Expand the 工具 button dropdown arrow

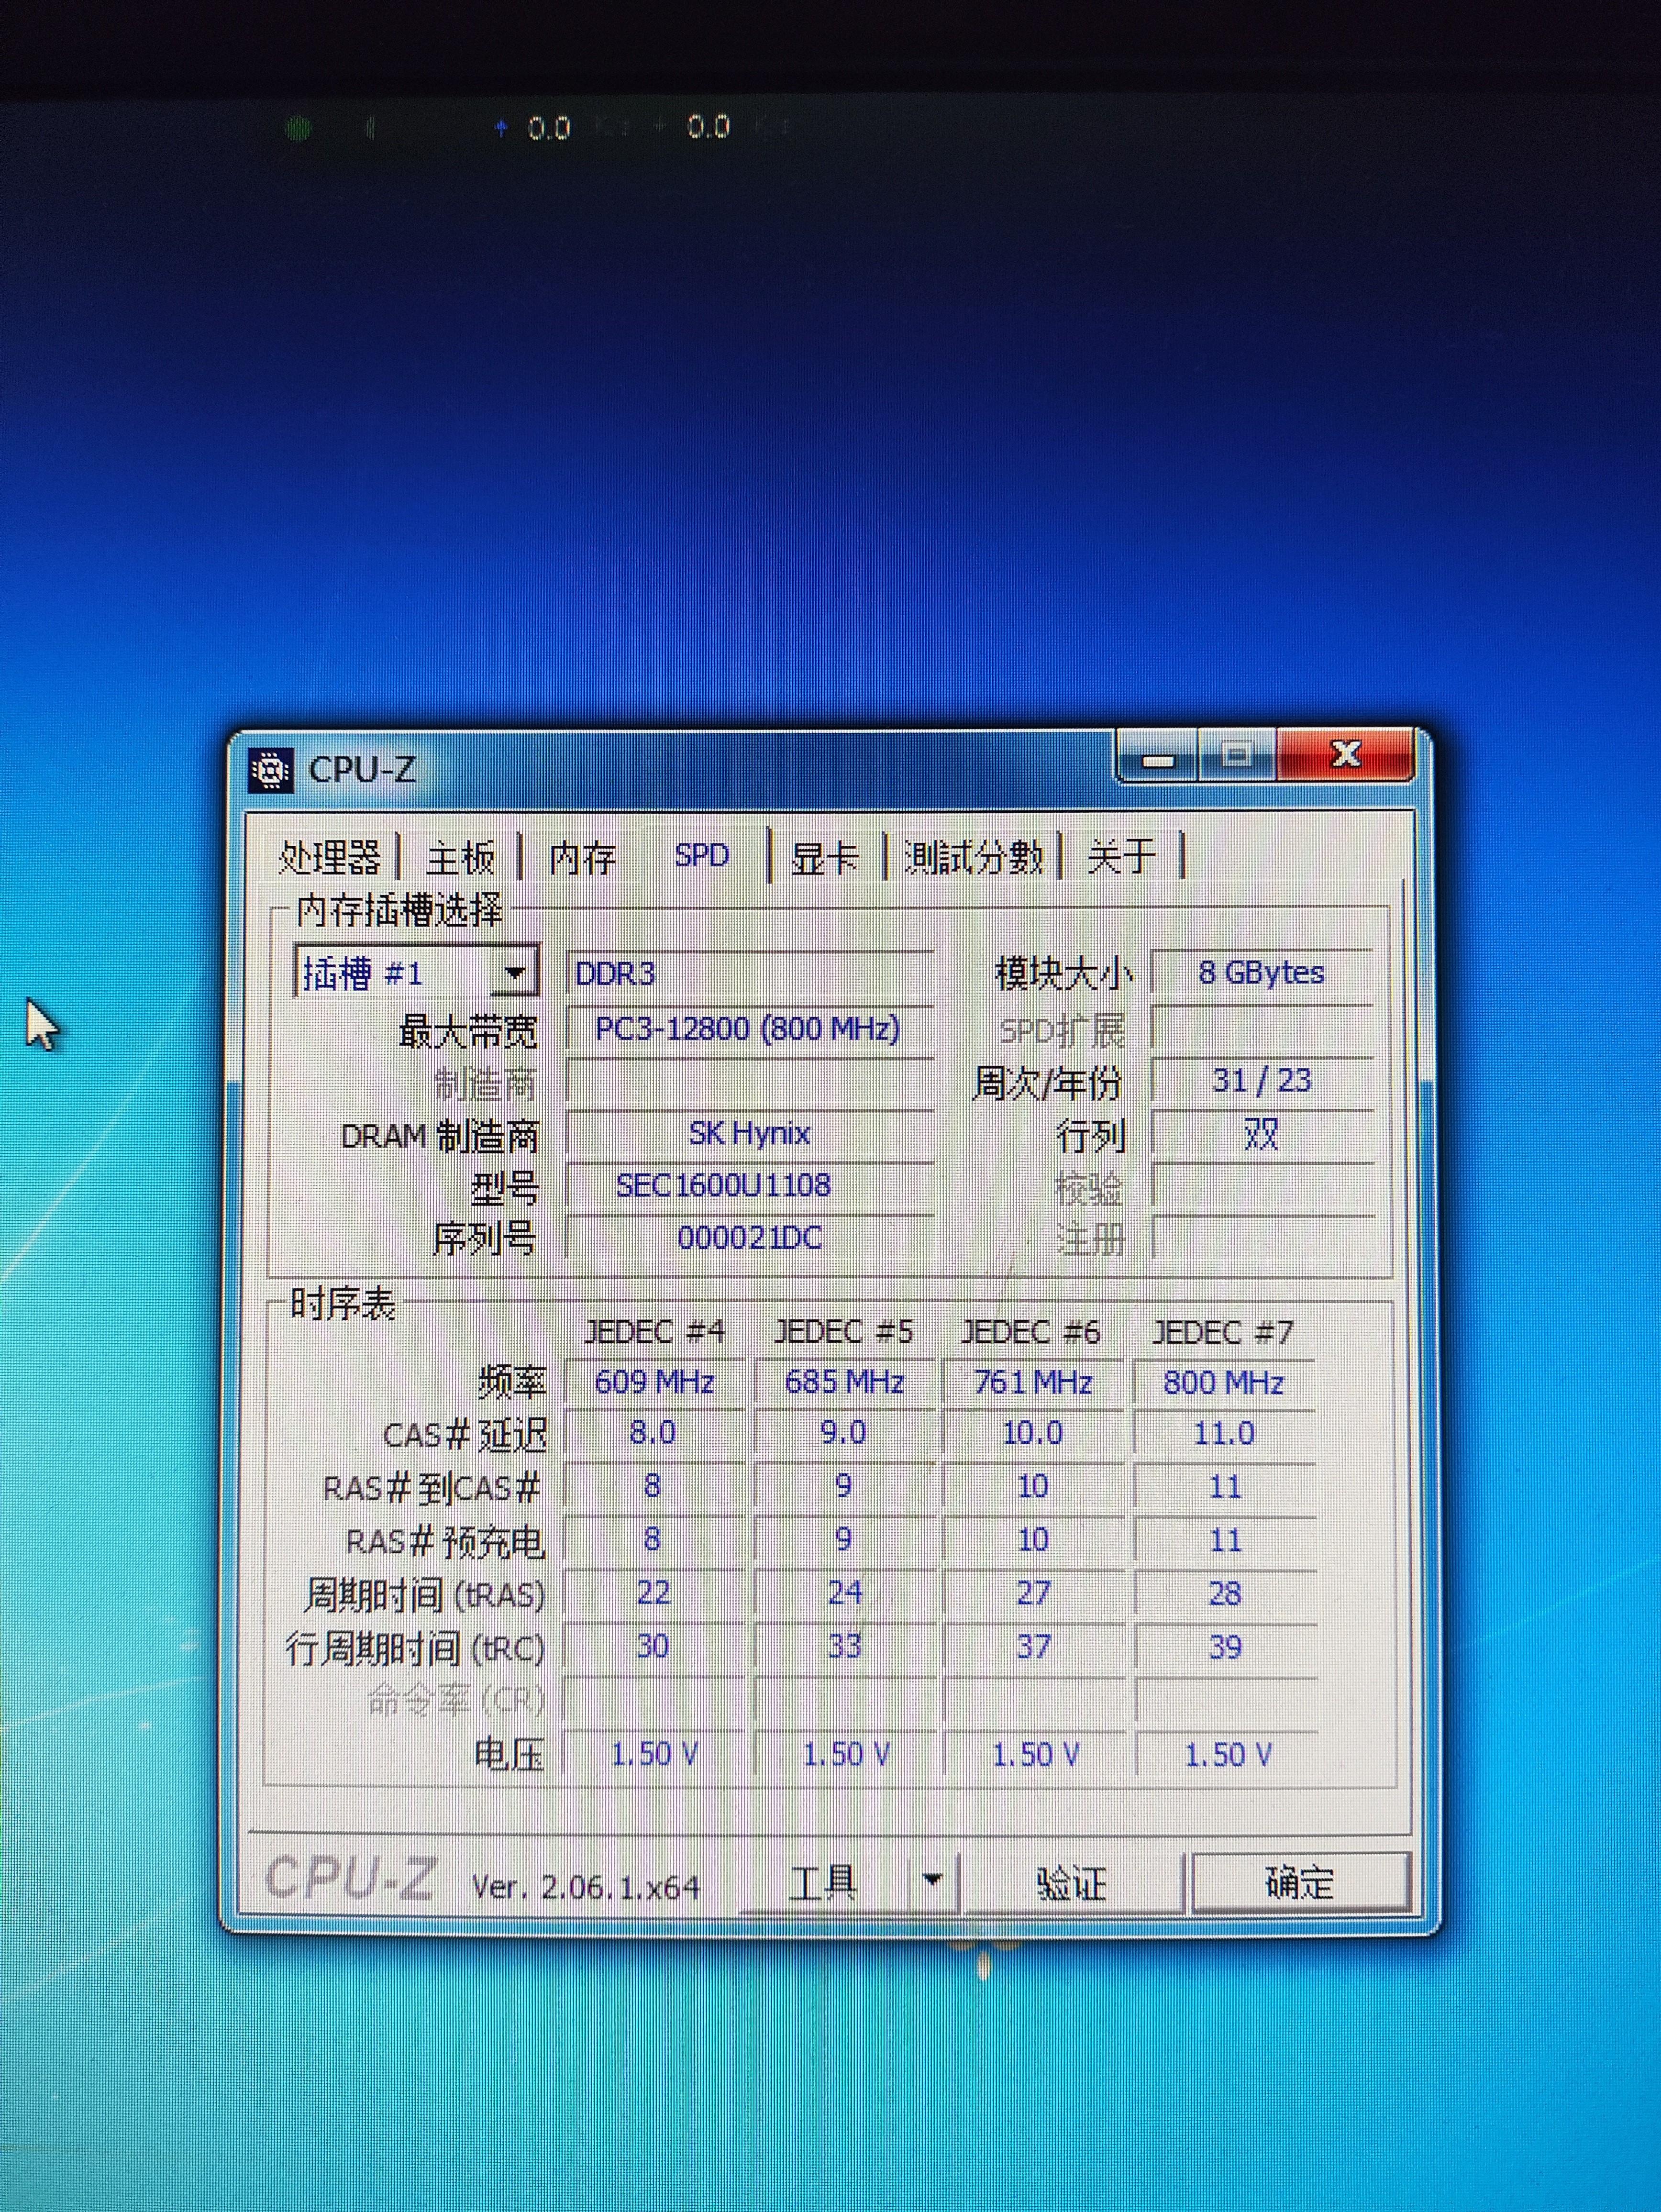point(932,1881)
